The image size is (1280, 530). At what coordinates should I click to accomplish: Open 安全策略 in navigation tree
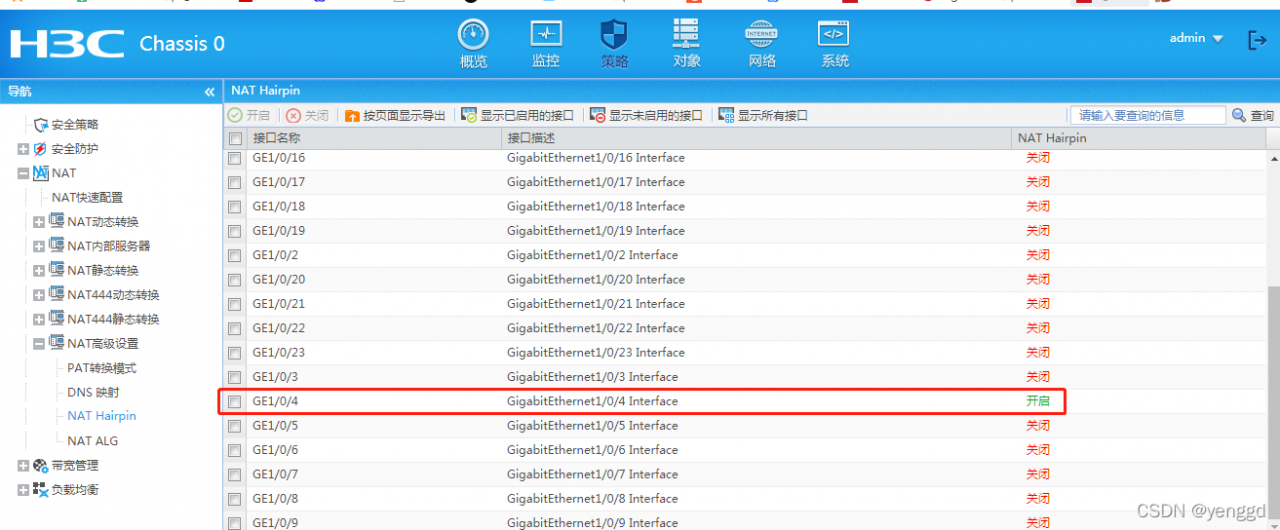tap(75, 125)
